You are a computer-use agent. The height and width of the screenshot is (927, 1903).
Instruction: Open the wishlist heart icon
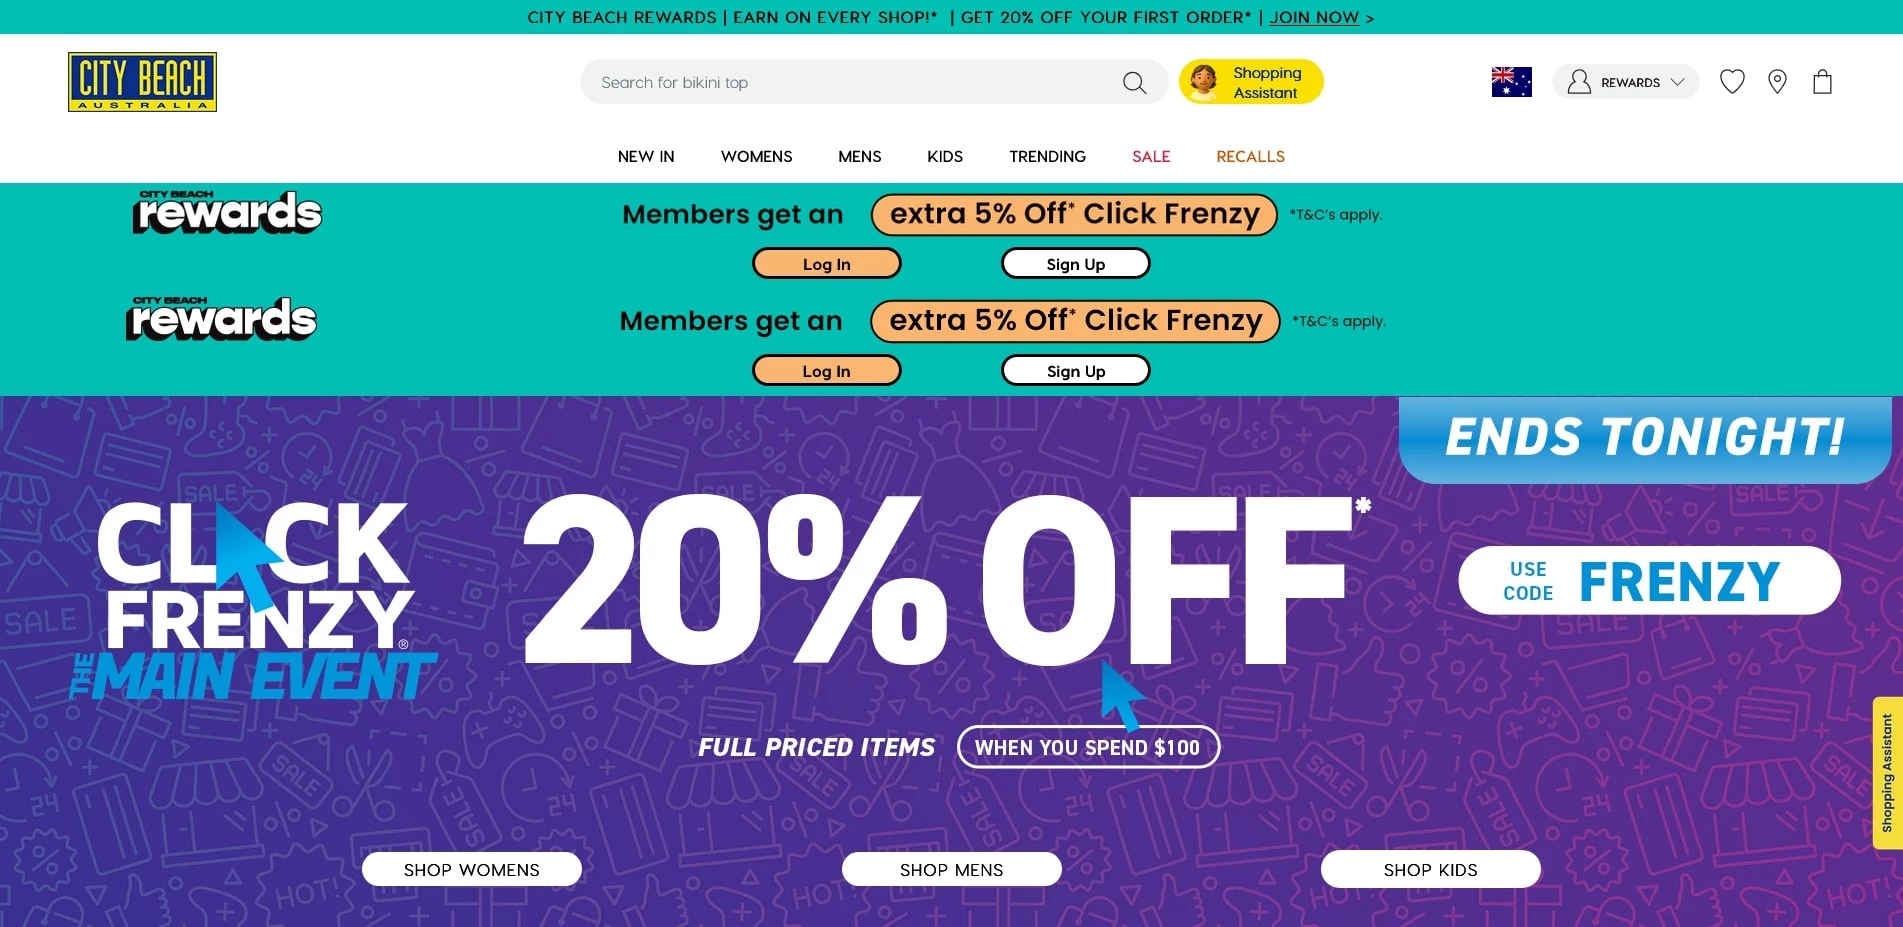click(x=1732, y=81)
